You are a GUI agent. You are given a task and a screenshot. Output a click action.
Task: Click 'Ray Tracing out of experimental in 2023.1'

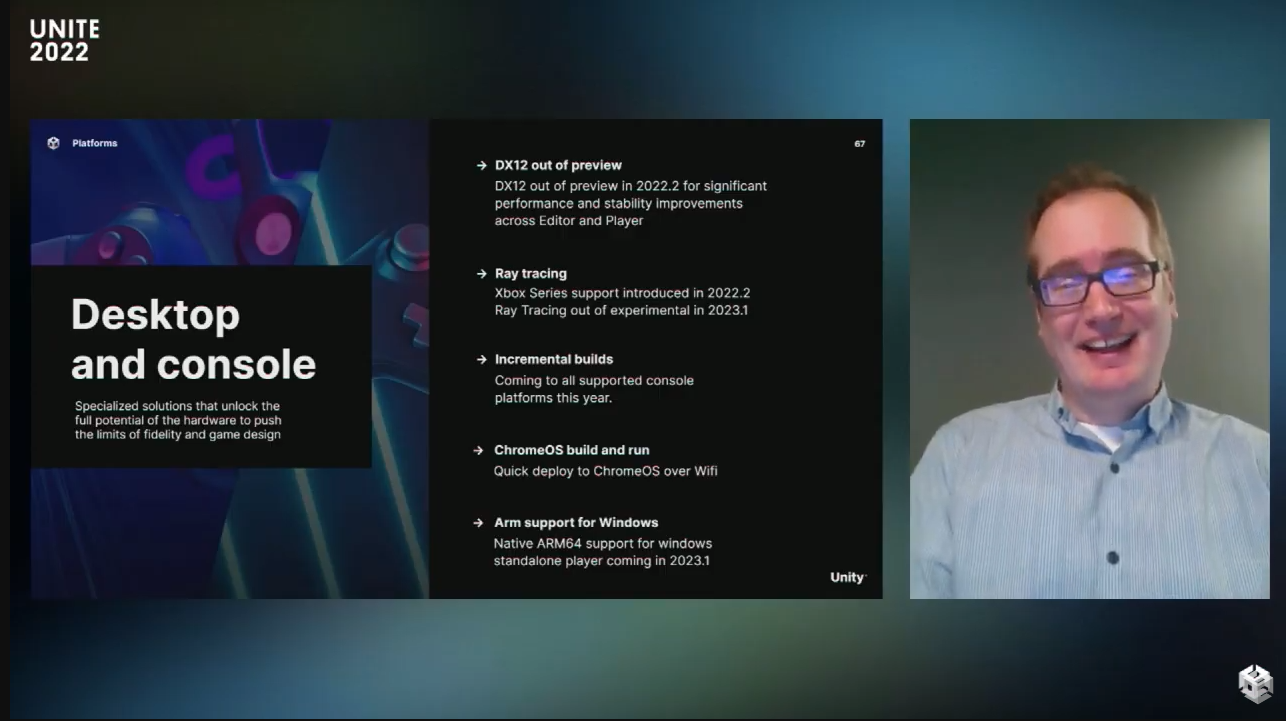[621, 310]
